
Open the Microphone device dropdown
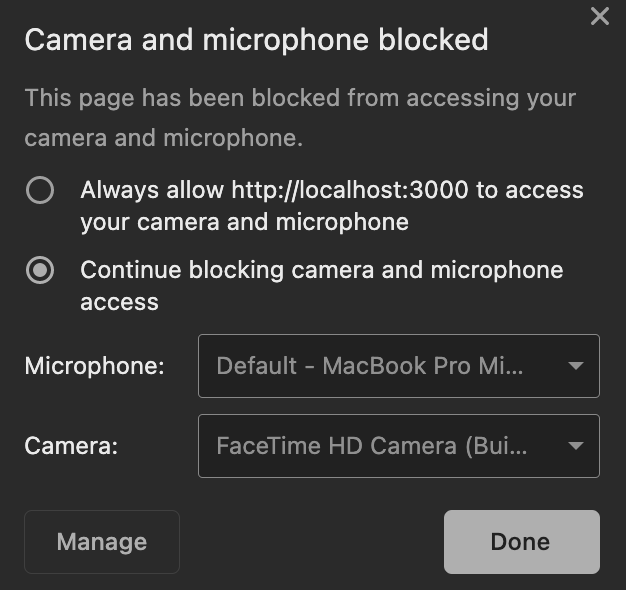(399, 366)
